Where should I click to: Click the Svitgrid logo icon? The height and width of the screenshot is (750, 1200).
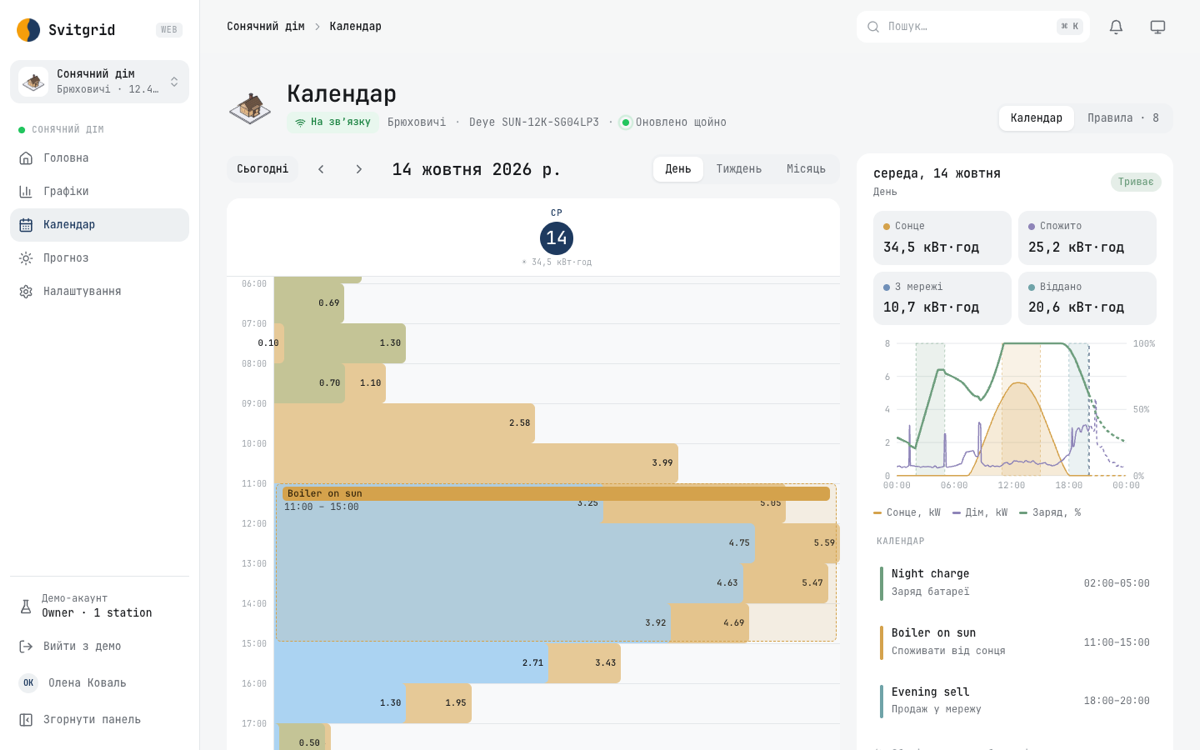pyautogui.click(x=29, y=30)
